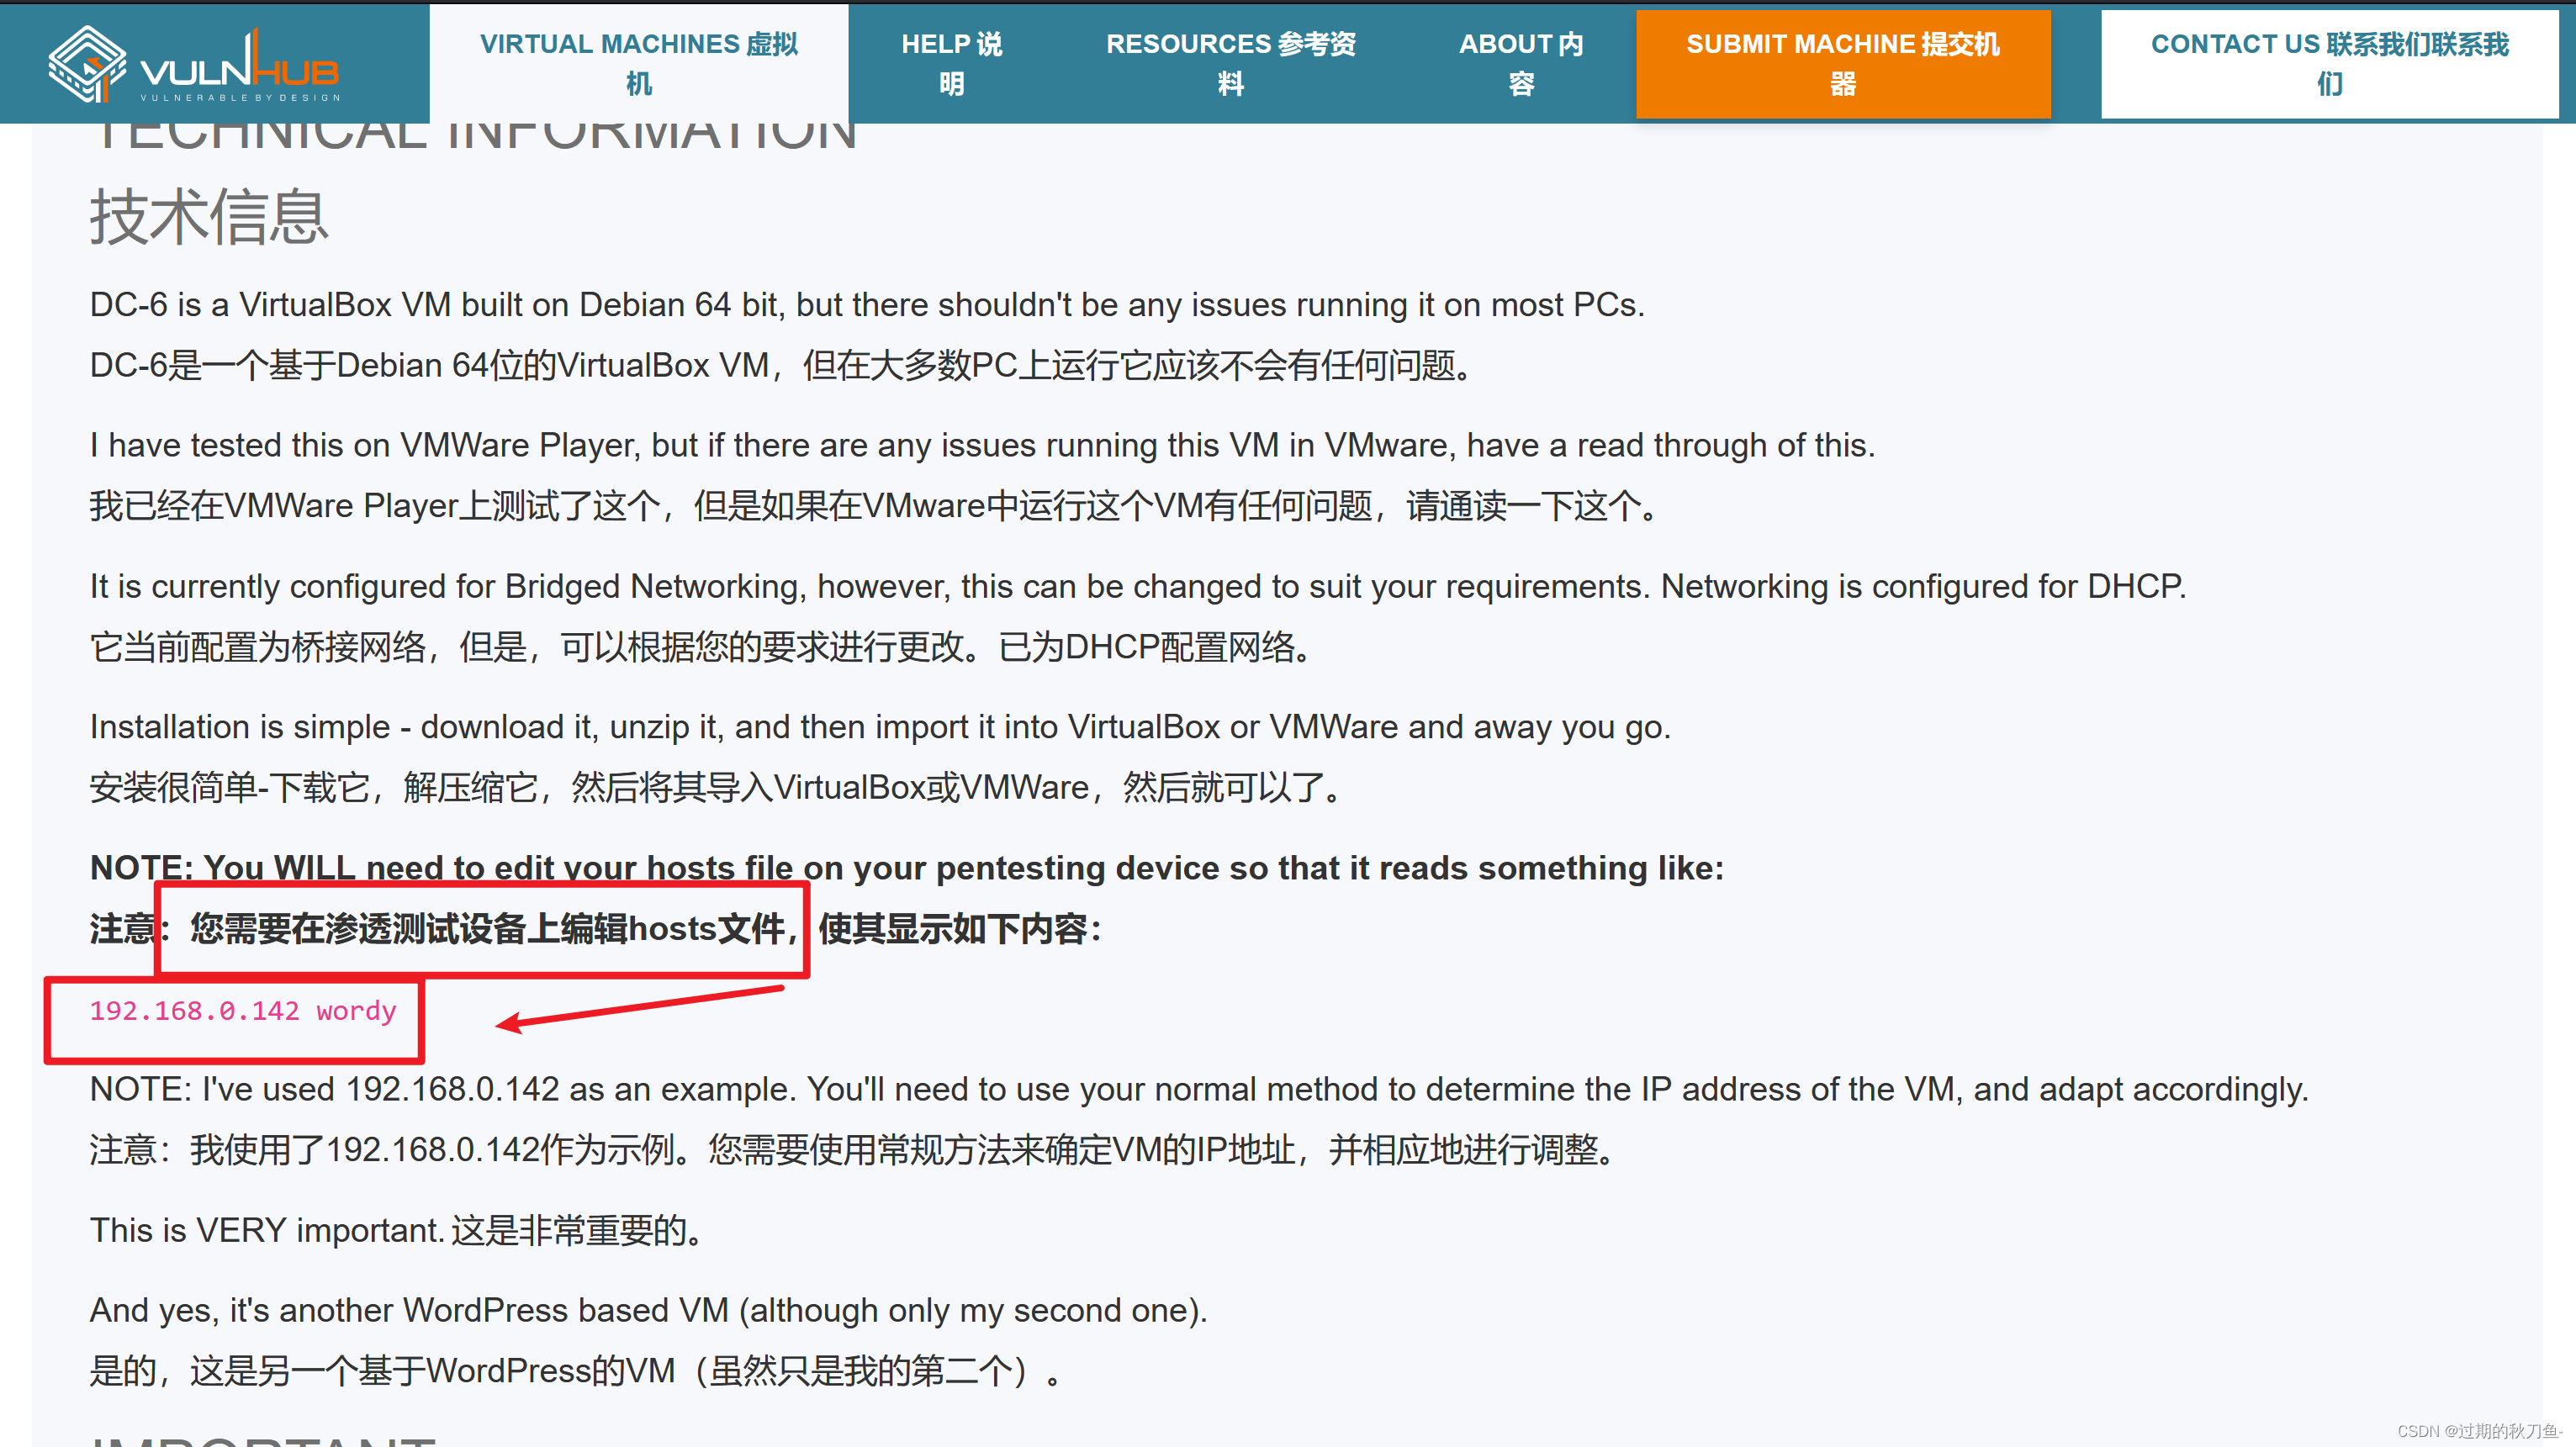Open the Virtual Machines tab
The image size is (2576, 1447).
pyautogui.click(x=639, y=63)
